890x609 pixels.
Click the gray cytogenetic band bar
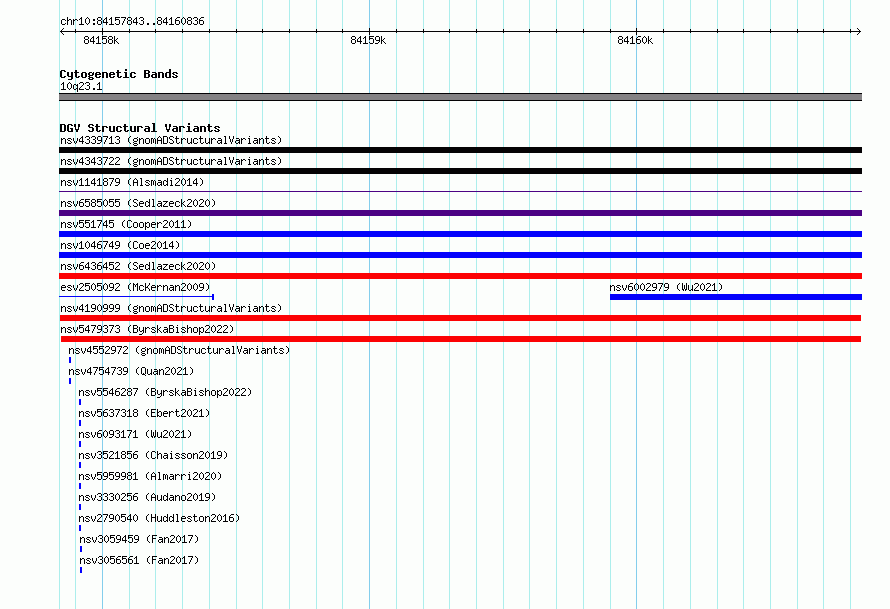point(460,97)
